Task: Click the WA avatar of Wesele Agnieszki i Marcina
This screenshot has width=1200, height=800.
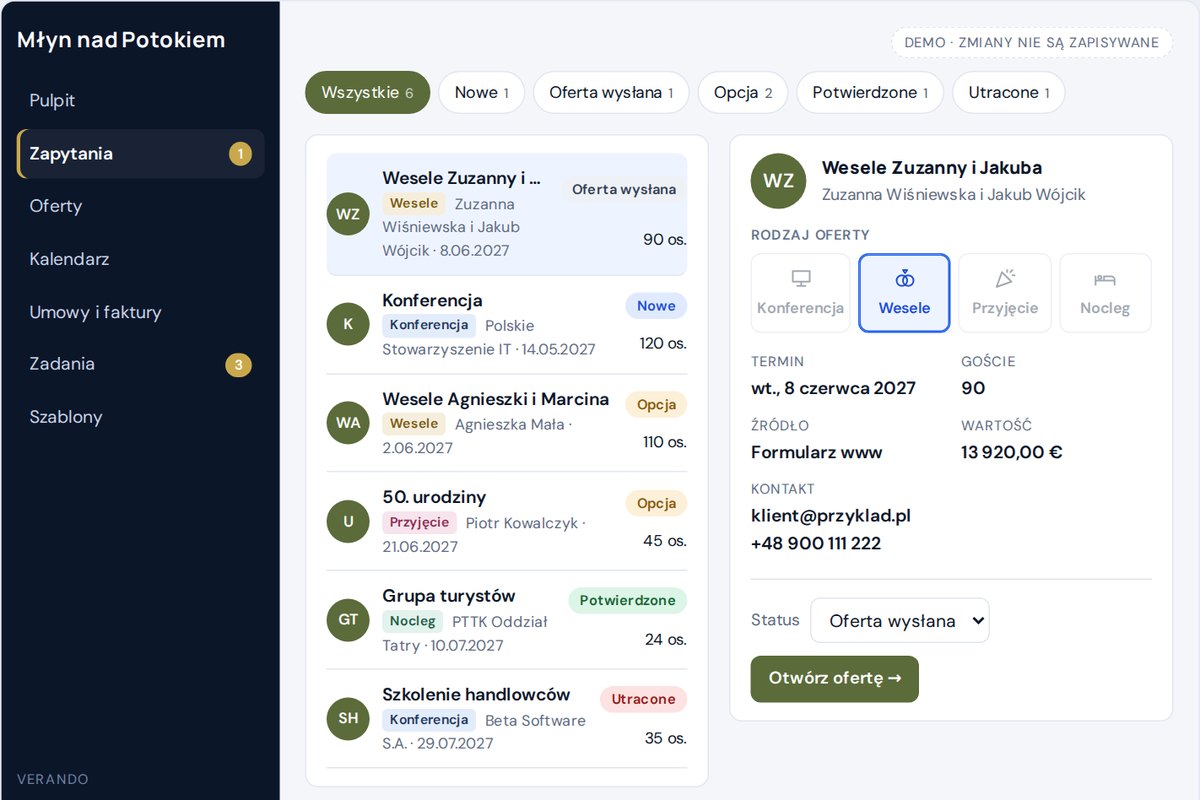Action: 348,422
